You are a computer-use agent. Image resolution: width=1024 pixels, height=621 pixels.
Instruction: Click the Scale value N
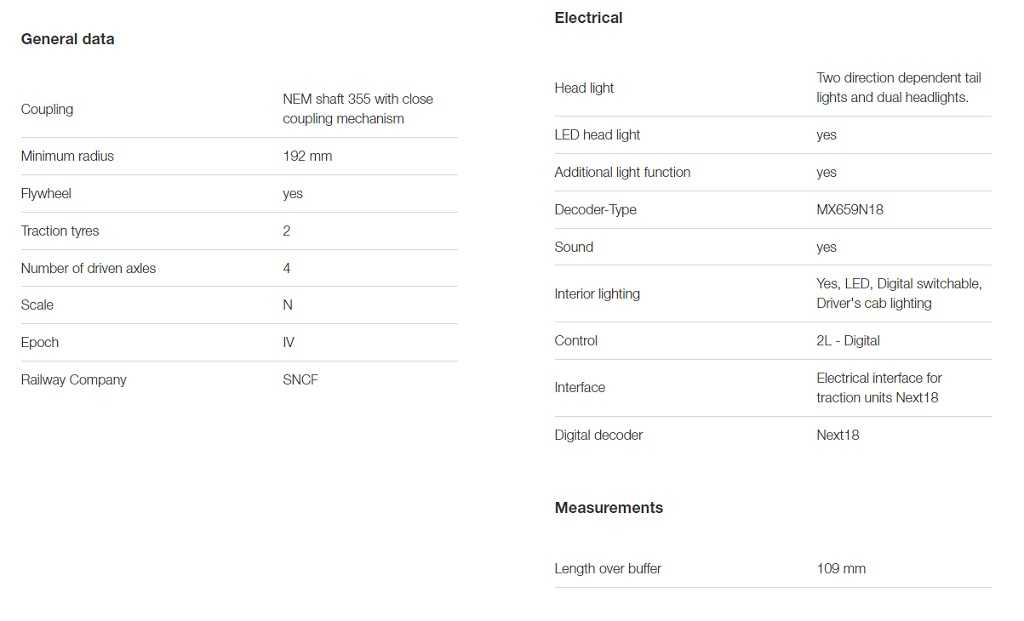click(x=288, y=305)
